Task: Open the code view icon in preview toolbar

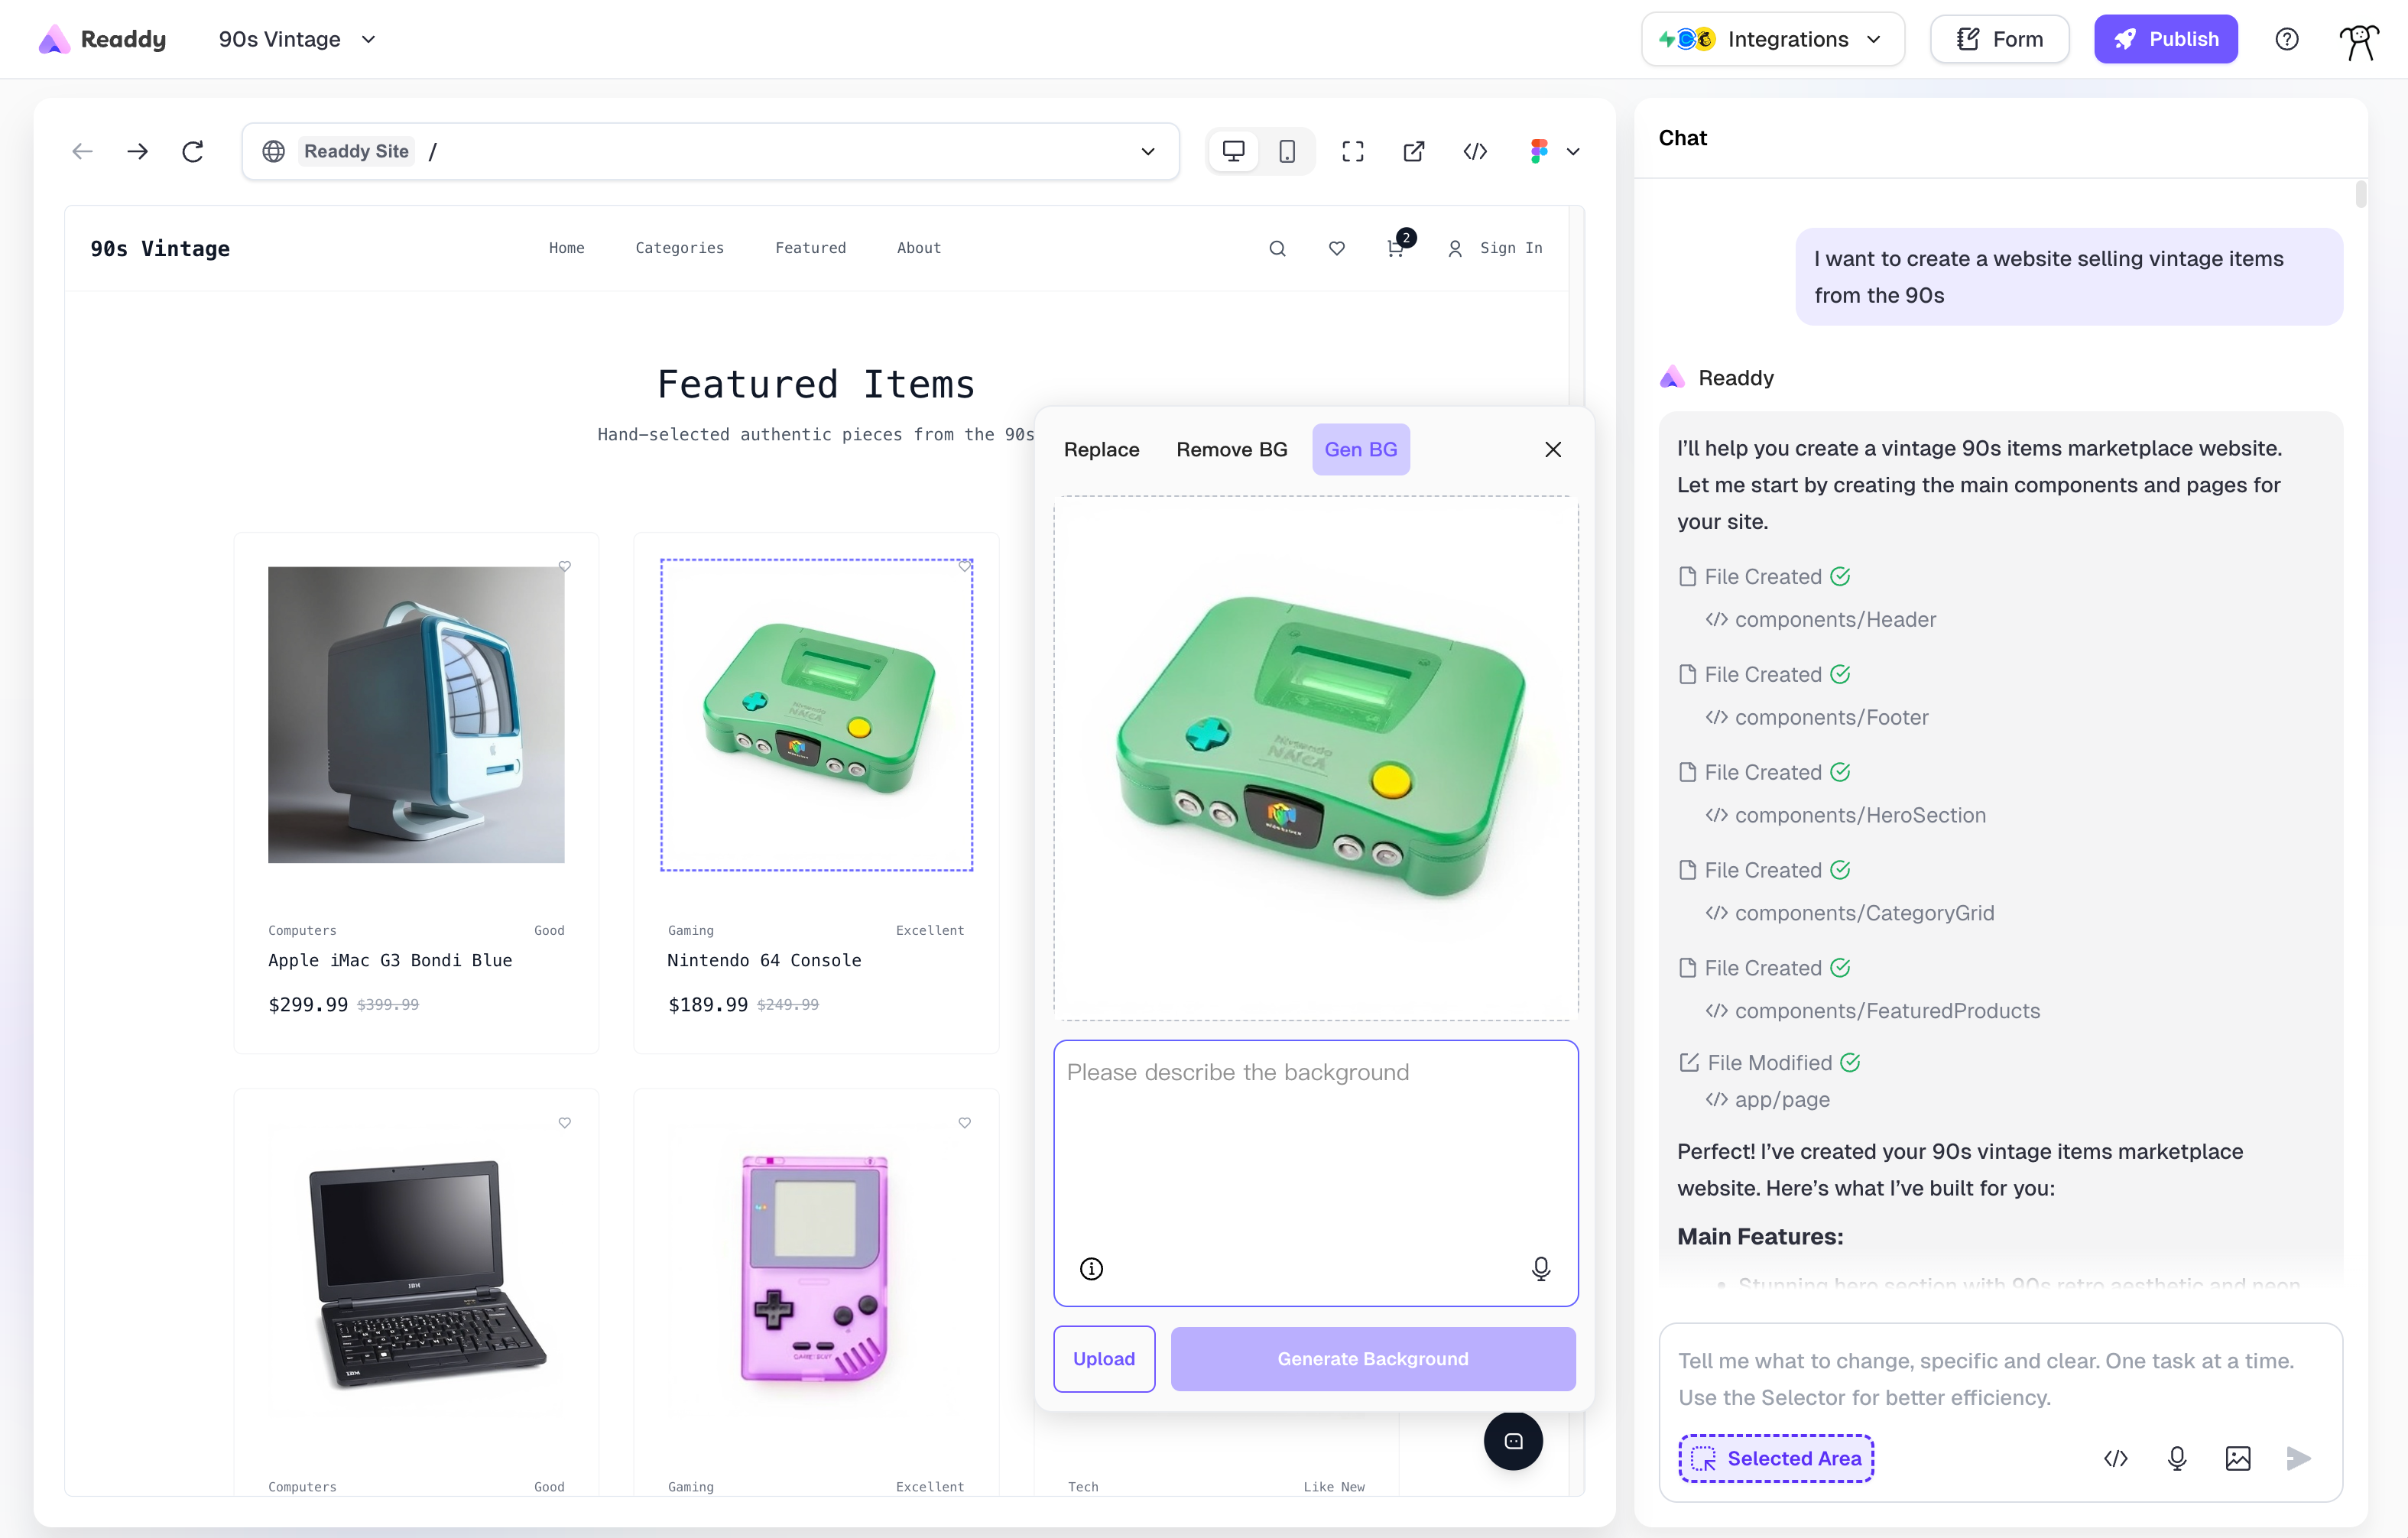Action: pyautogui.click(x=1475, y=151)
